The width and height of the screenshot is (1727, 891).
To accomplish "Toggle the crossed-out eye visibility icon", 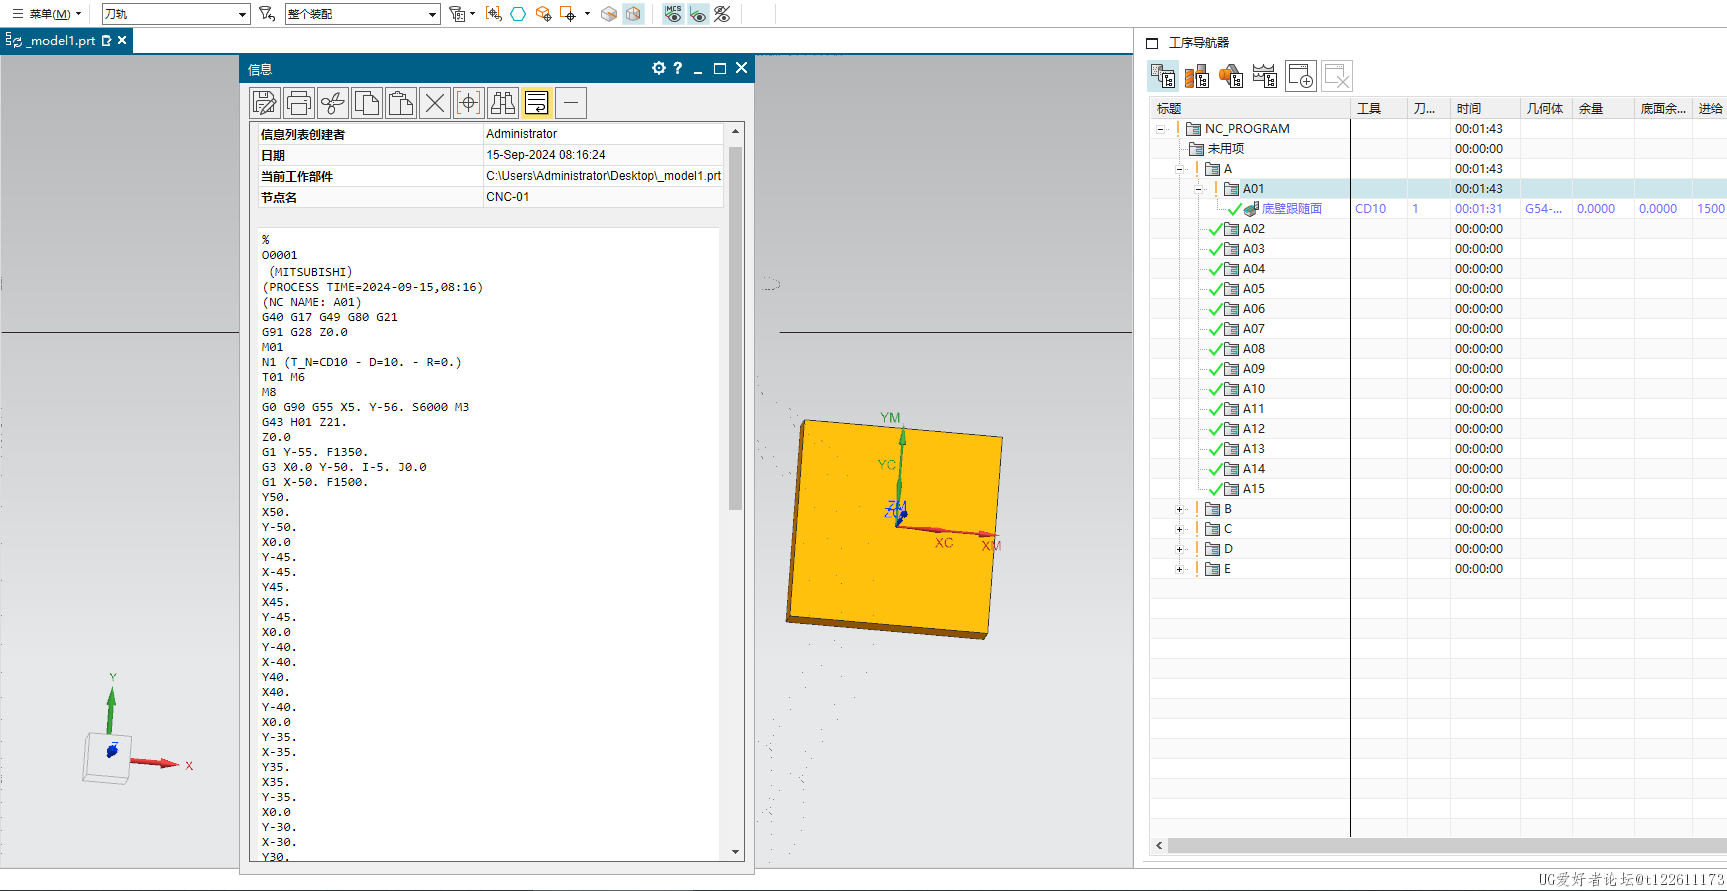I will [x=722, y=14].
